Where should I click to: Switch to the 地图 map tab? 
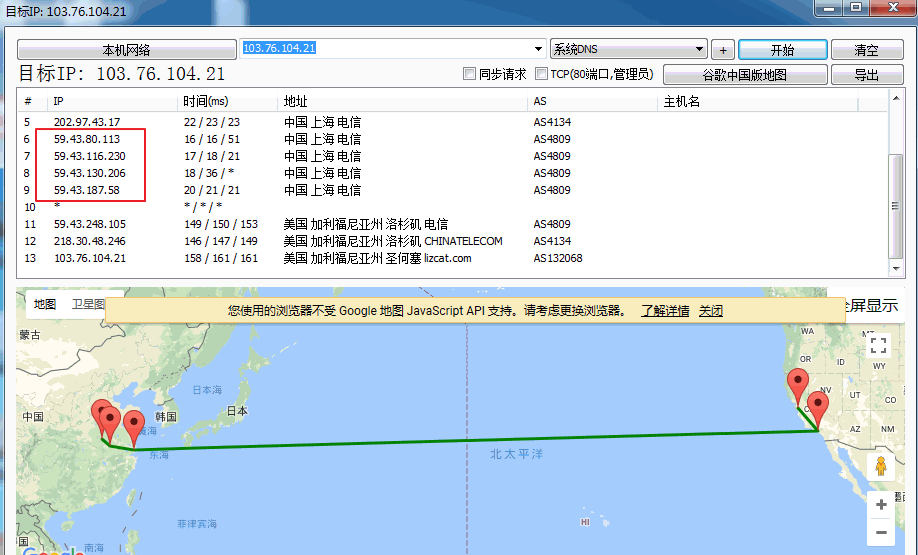coord(44,304)
